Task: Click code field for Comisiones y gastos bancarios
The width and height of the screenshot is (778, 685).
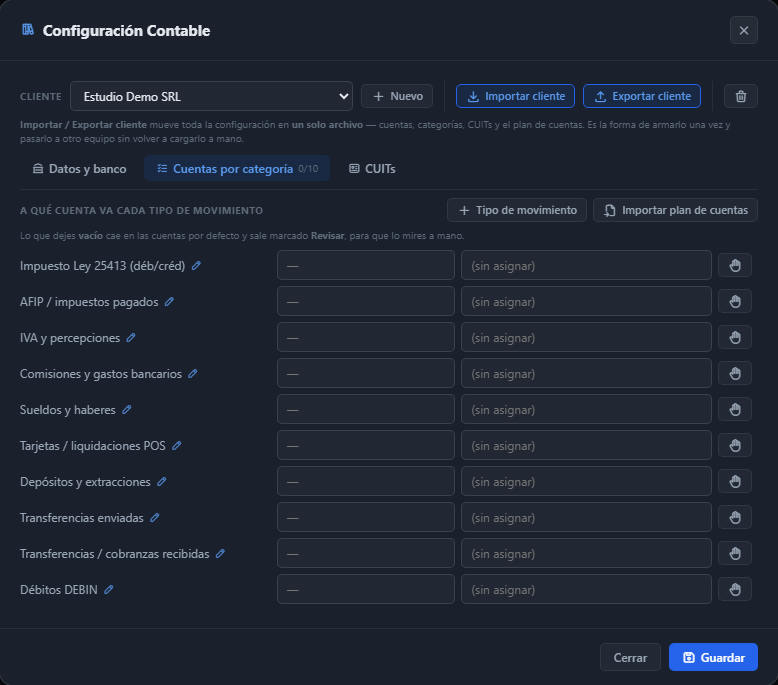Action: click(x=366, y=373)
